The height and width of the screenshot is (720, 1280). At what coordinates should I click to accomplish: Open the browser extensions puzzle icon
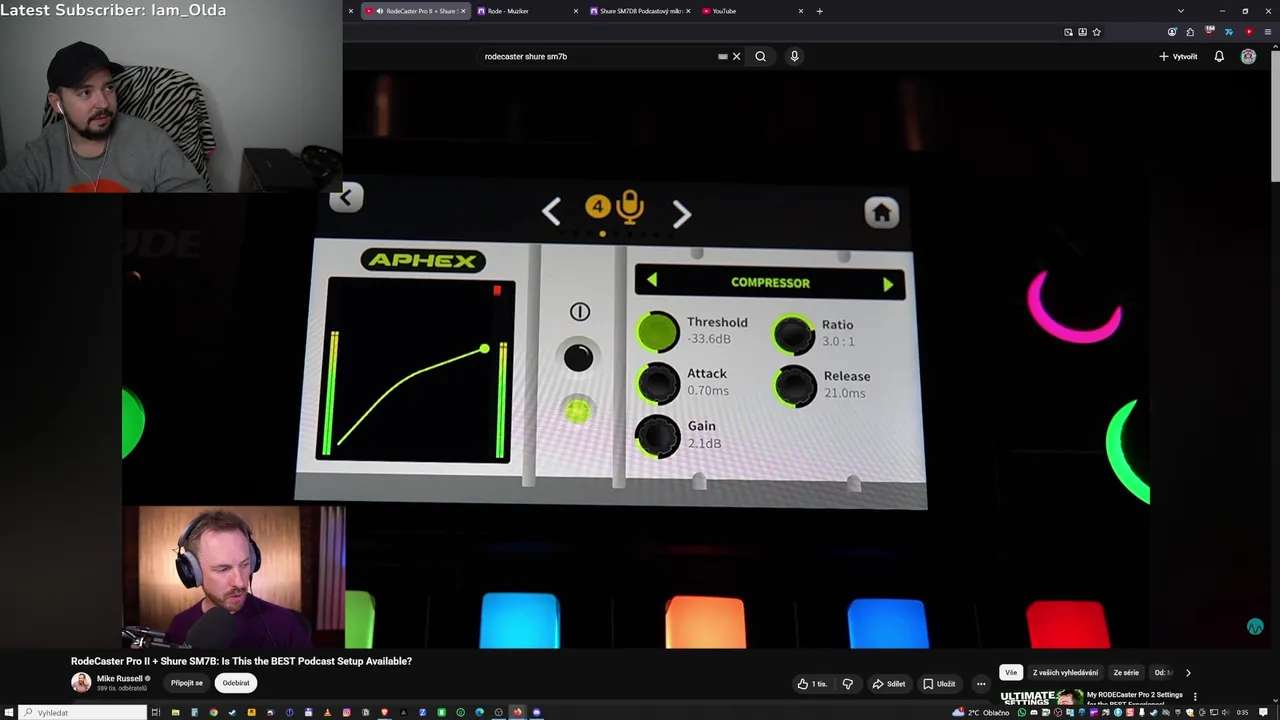point(1189,32)
